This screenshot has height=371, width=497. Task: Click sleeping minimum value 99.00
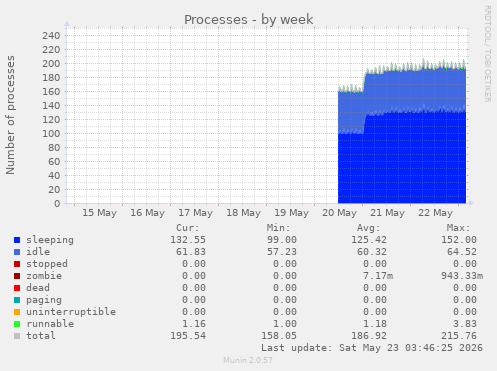pos(282,240)
